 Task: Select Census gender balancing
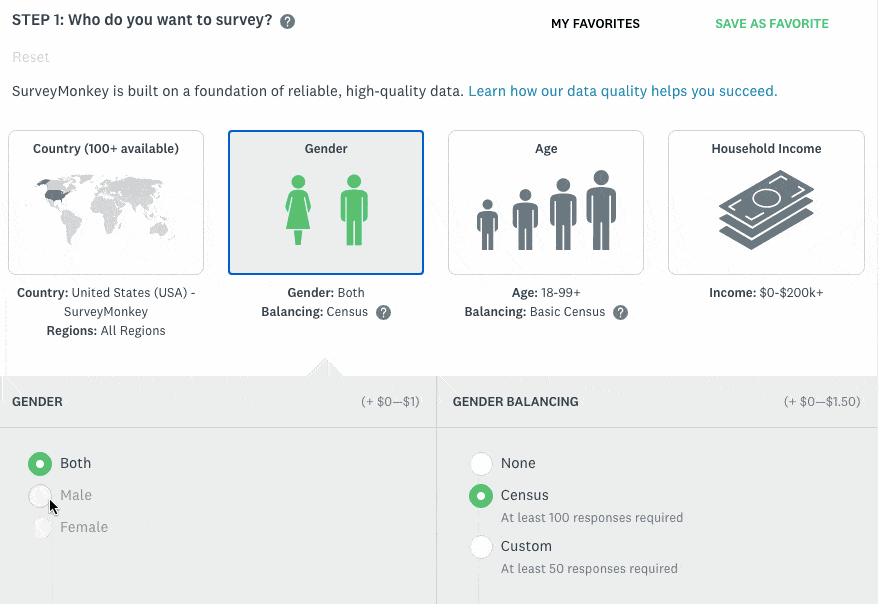[x=481, y=495]
